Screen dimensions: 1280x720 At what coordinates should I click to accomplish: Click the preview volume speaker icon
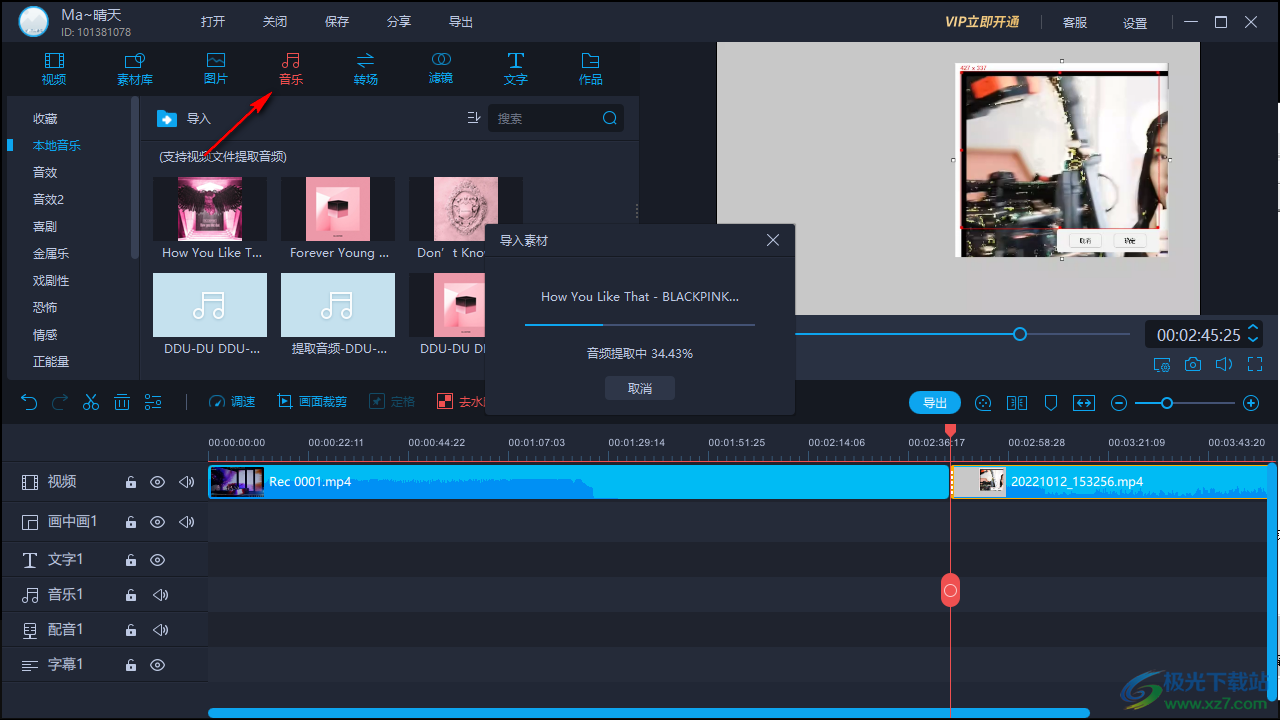point(1224,365)
